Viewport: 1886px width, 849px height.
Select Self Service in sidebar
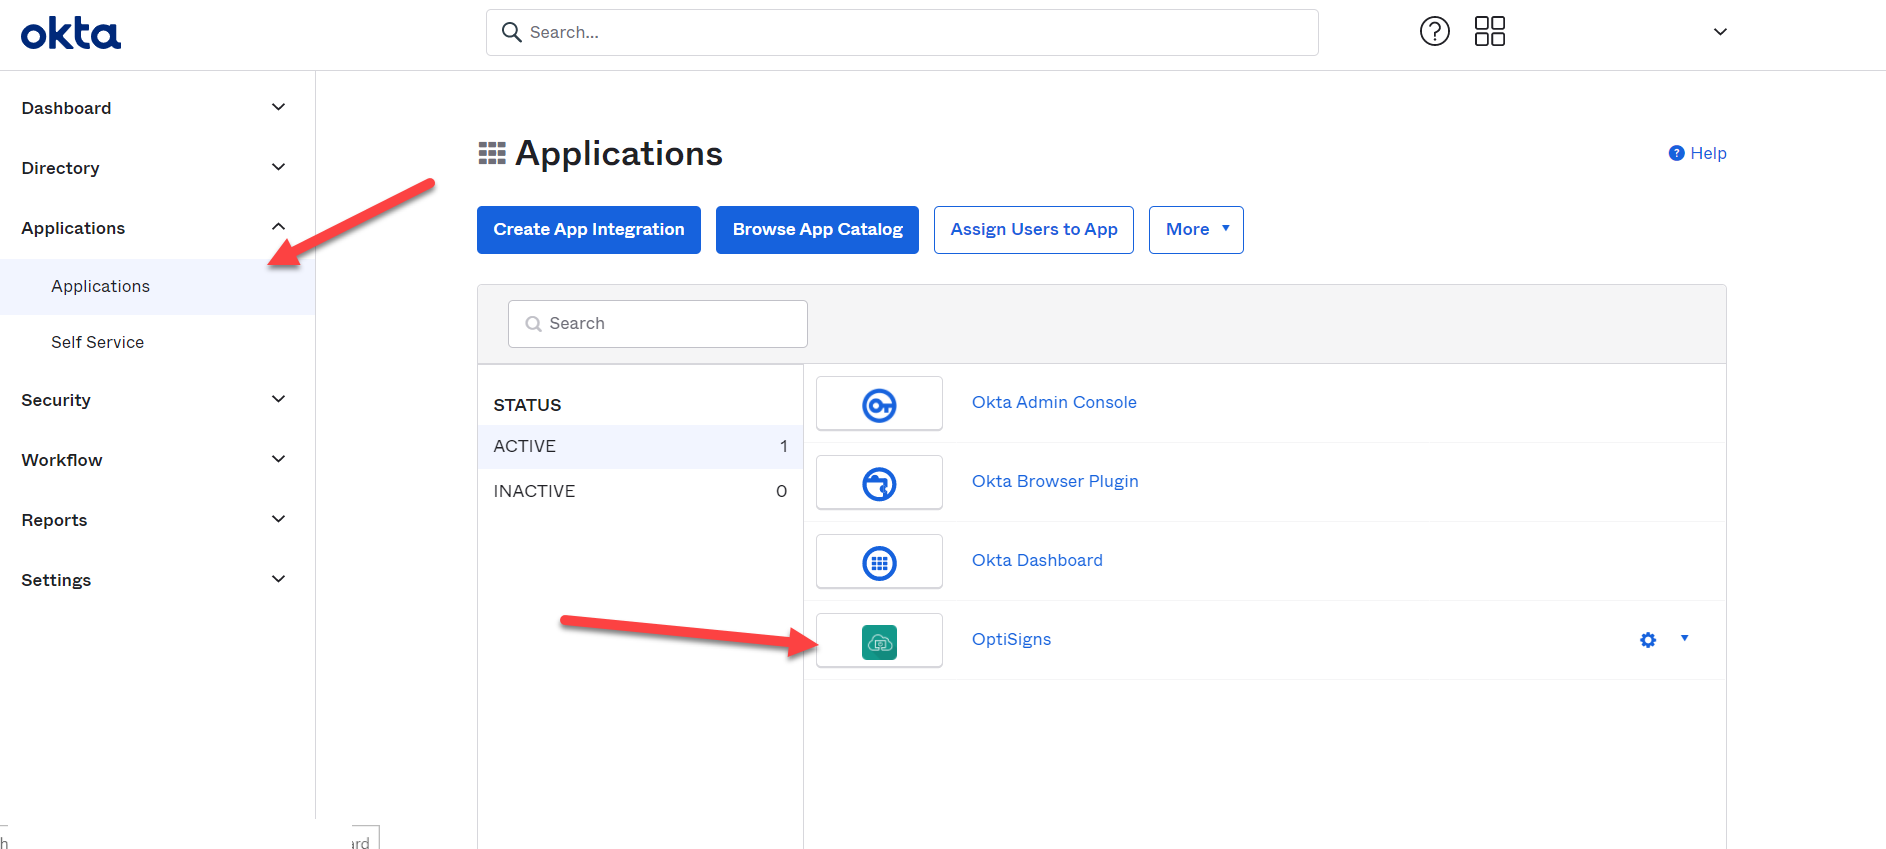98,342
